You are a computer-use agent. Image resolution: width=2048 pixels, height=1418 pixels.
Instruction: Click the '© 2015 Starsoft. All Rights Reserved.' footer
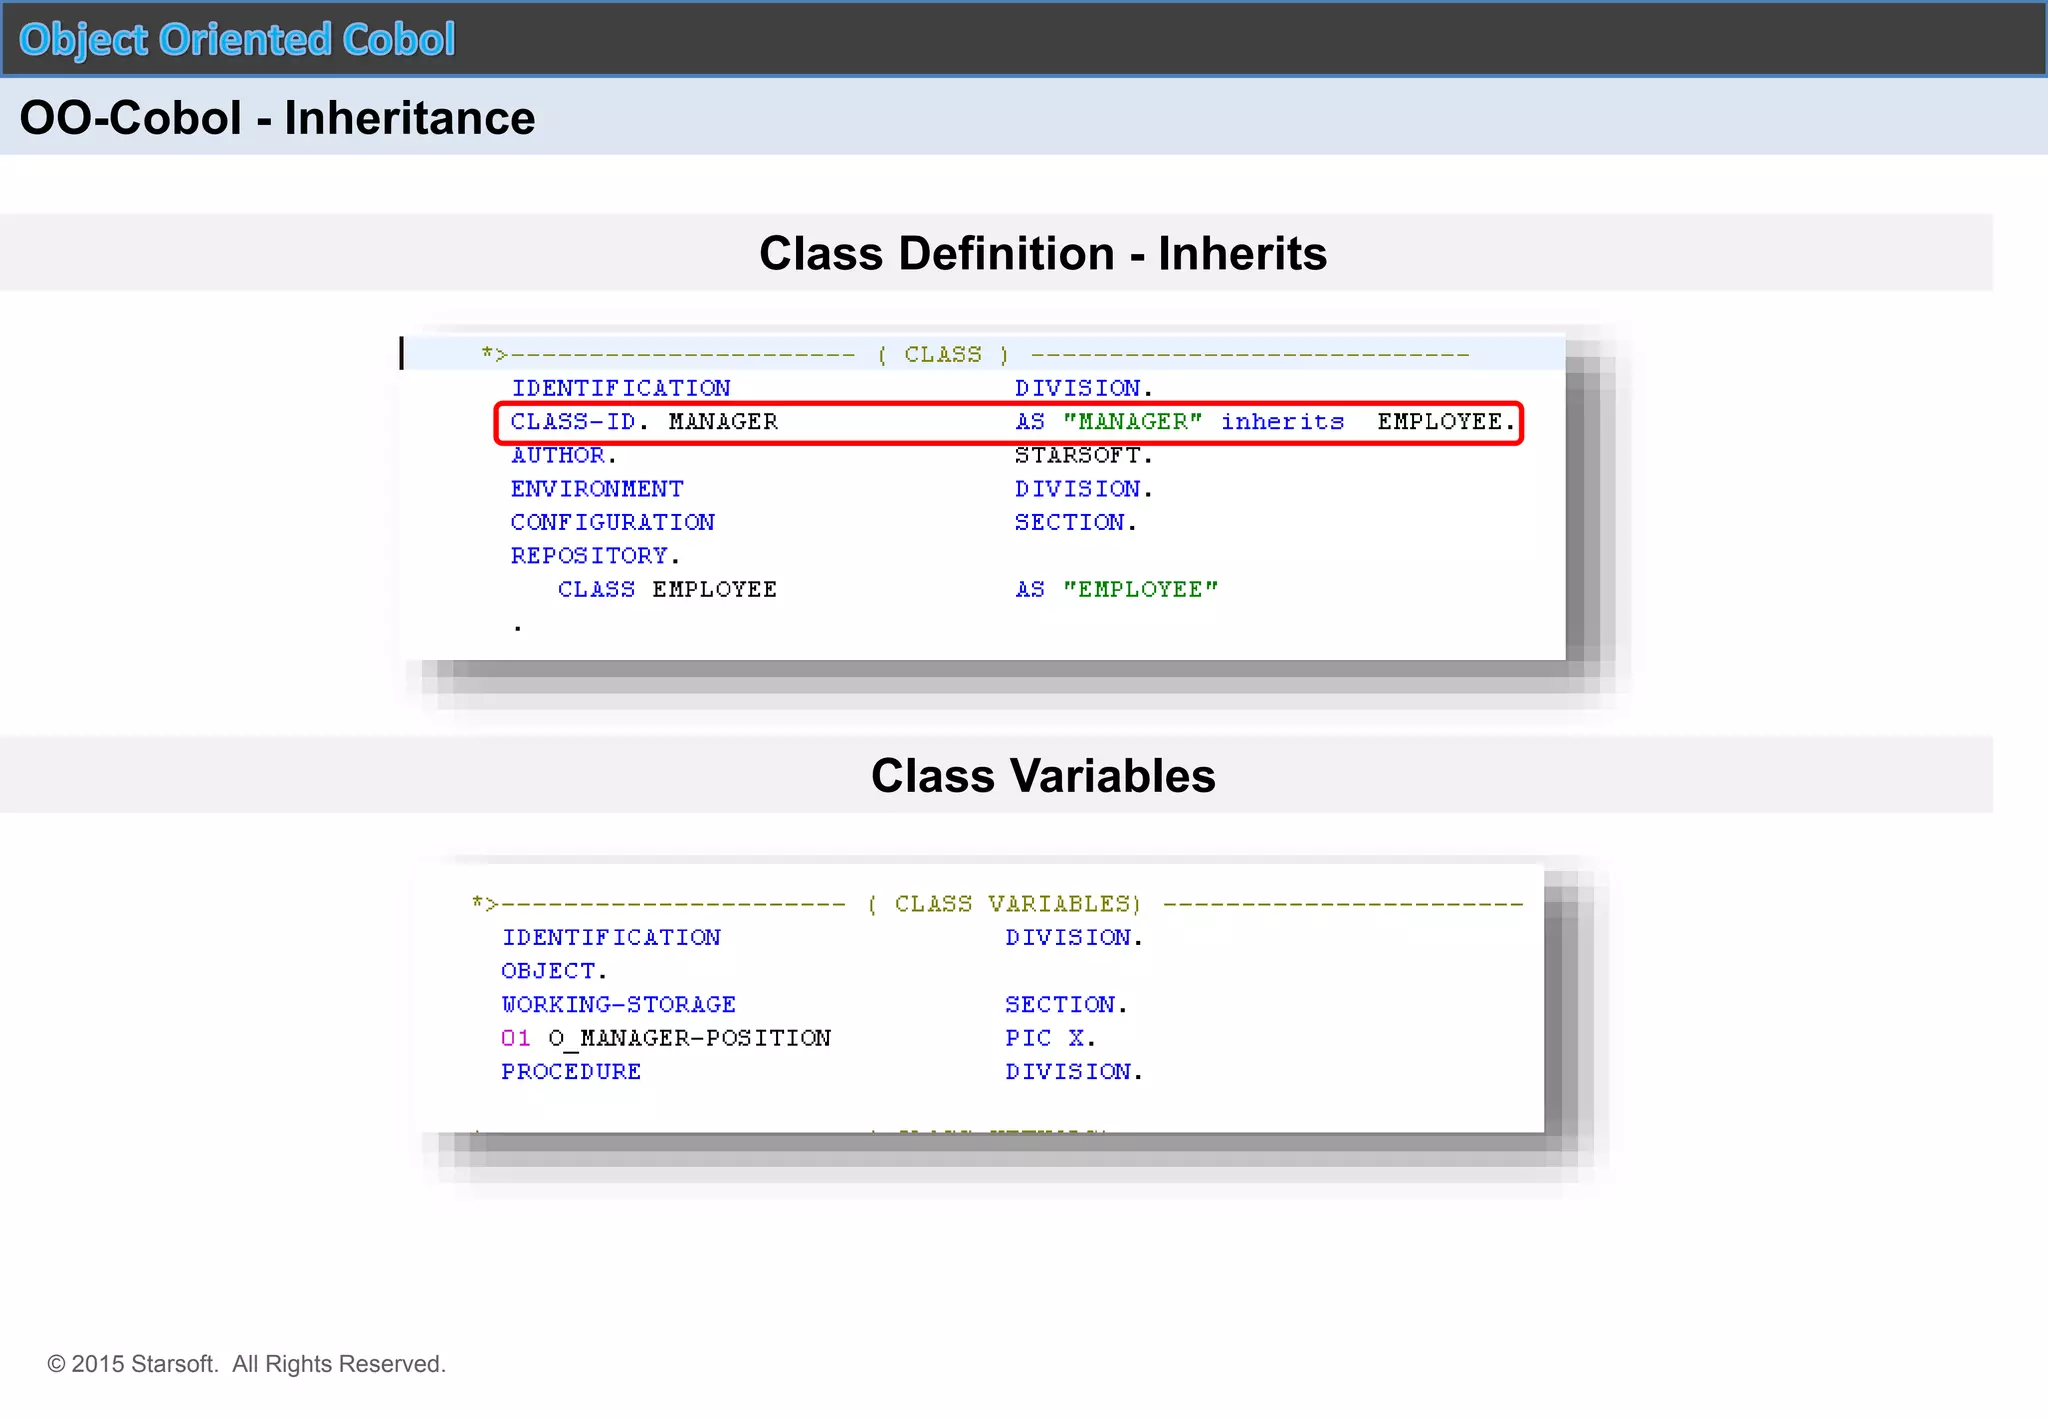click(247, 1364)
